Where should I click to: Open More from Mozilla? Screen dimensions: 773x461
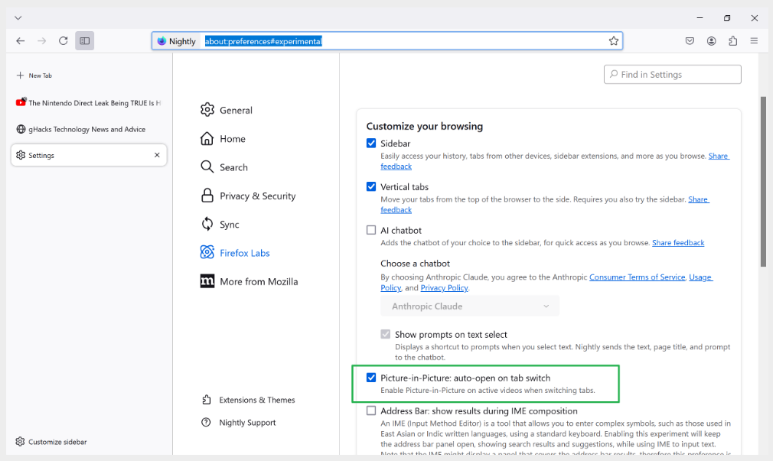click(x=249, y=282)
